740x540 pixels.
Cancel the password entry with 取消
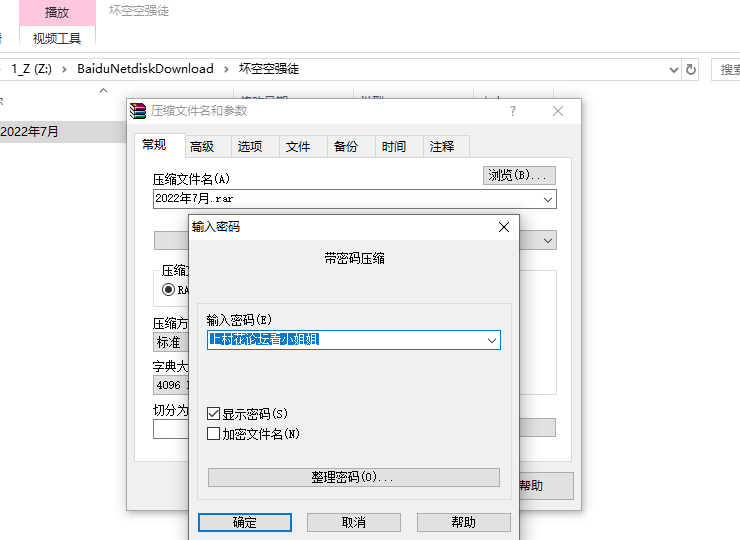tap(353, 522)
